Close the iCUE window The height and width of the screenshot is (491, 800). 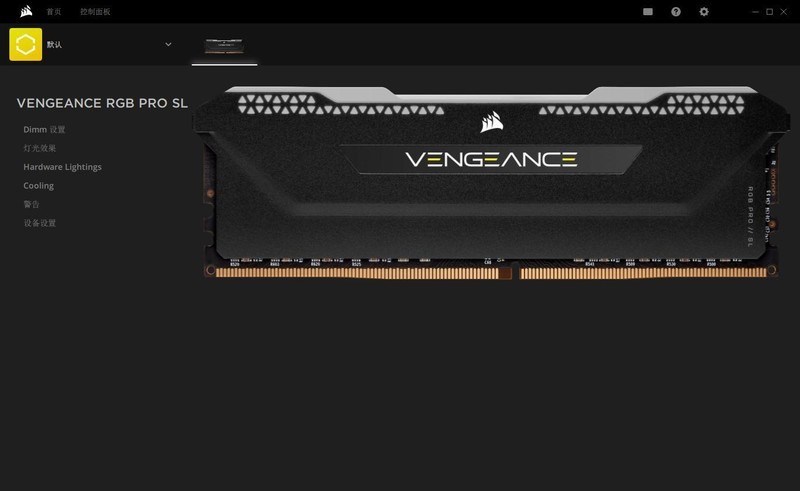coord(783,12)
